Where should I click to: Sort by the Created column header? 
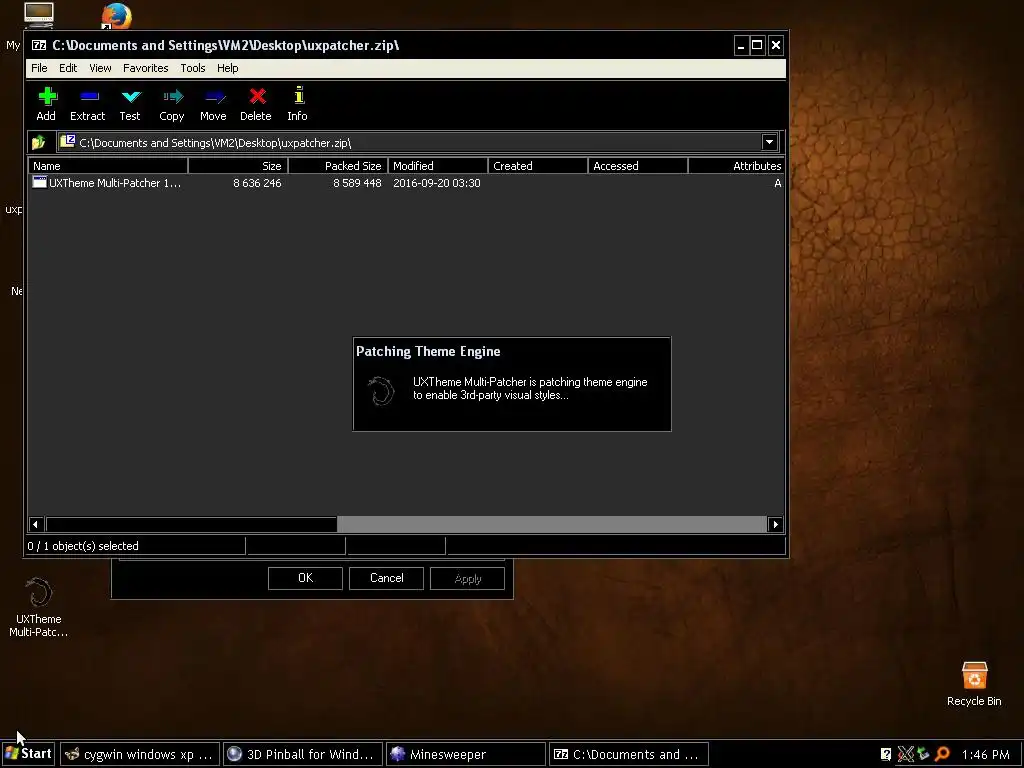538,166
